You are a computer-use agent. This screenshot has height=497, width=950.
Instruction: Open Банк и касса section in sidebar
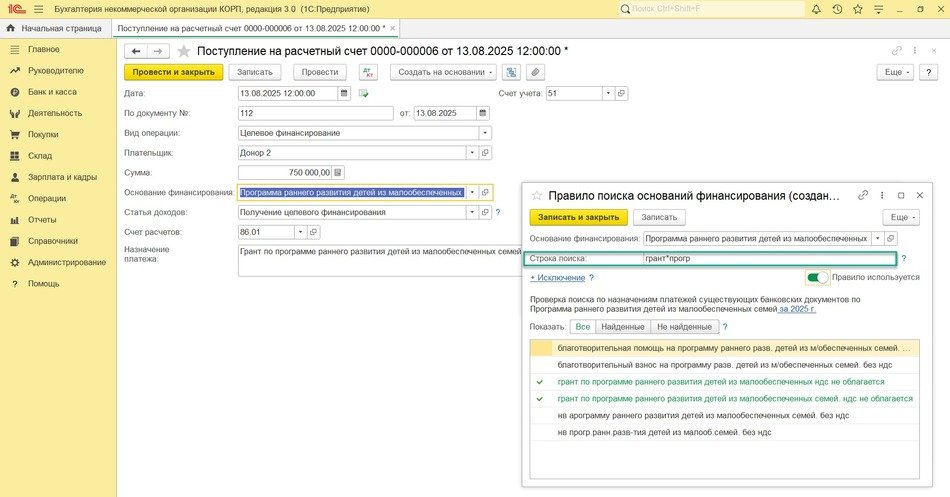52,92
